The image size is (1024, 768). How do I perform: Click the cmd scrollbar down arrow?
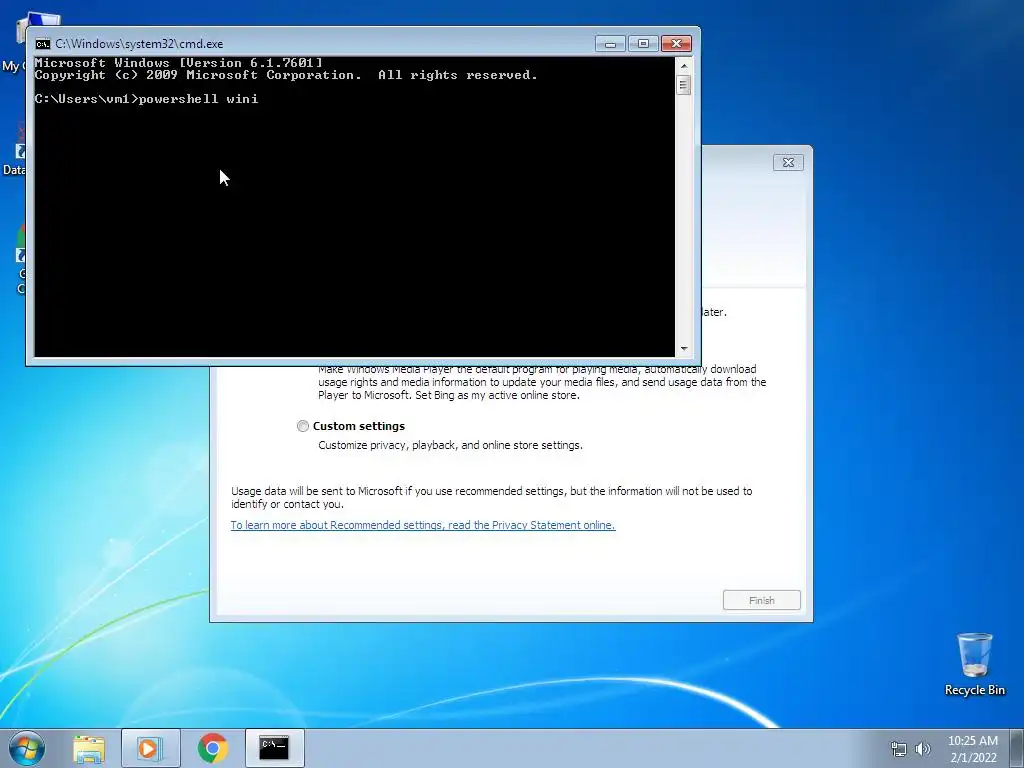click(x=684, y=349)
